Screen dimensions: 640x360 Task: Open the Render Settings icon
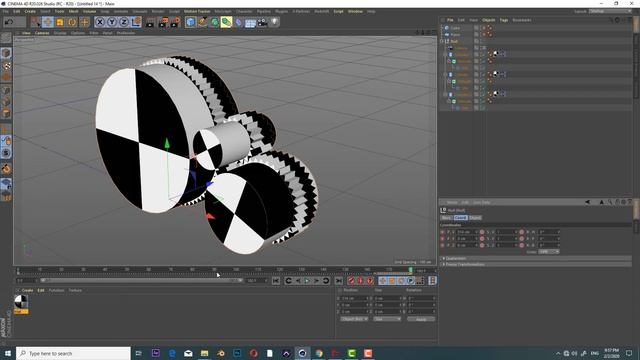click(x=176, y=22)
